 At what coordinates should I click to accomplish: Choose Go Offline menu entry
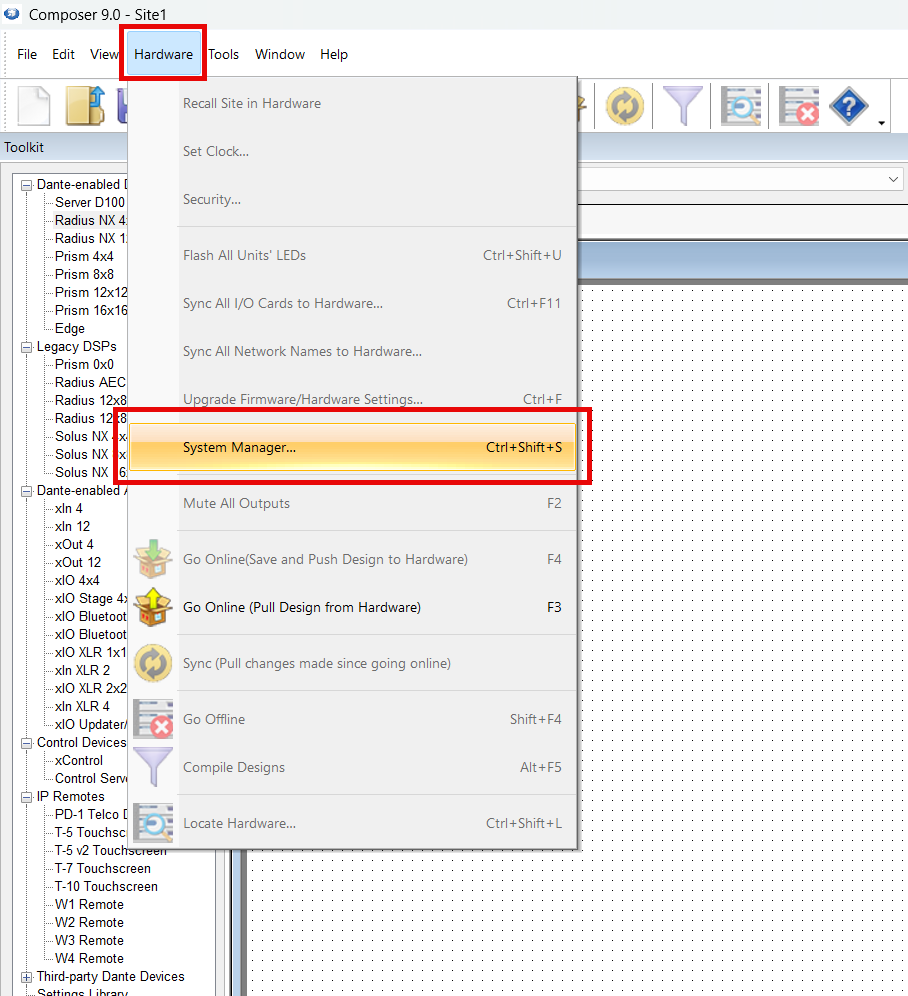click(x=353, y=719)
